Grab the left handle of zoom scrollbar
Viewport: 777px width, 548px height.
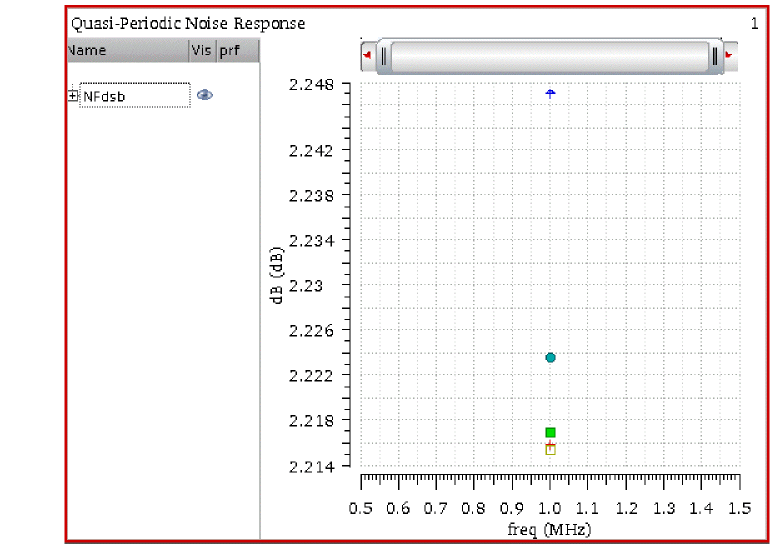384,56
